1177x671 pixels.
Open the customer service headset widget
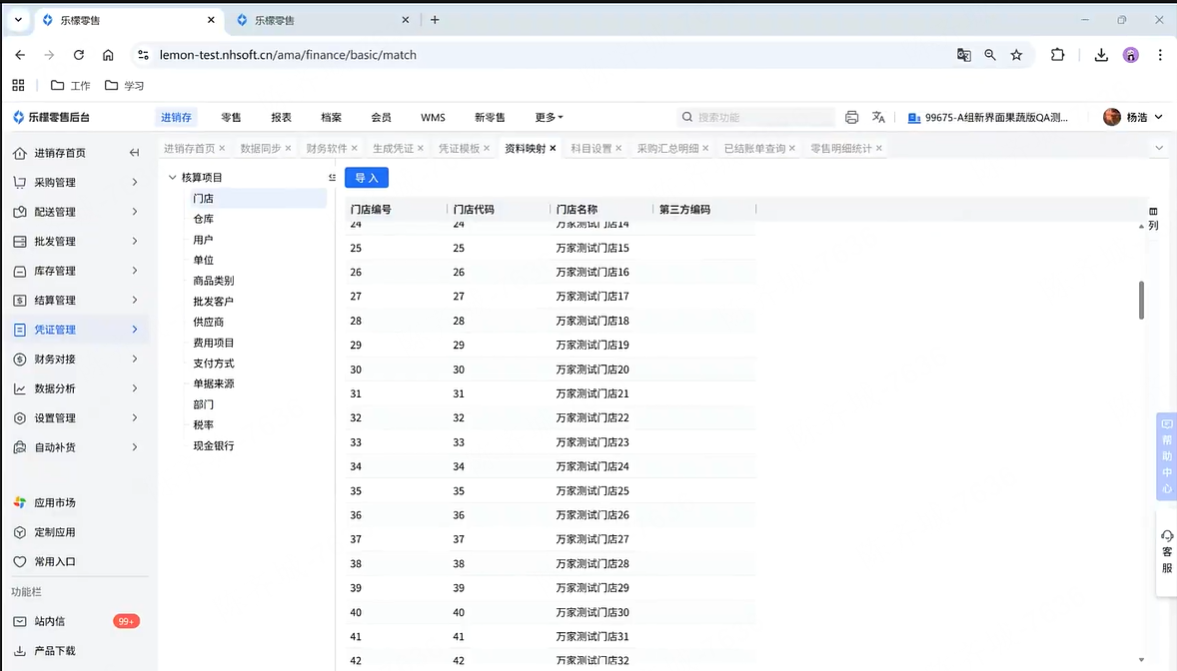pos(1166,552)
